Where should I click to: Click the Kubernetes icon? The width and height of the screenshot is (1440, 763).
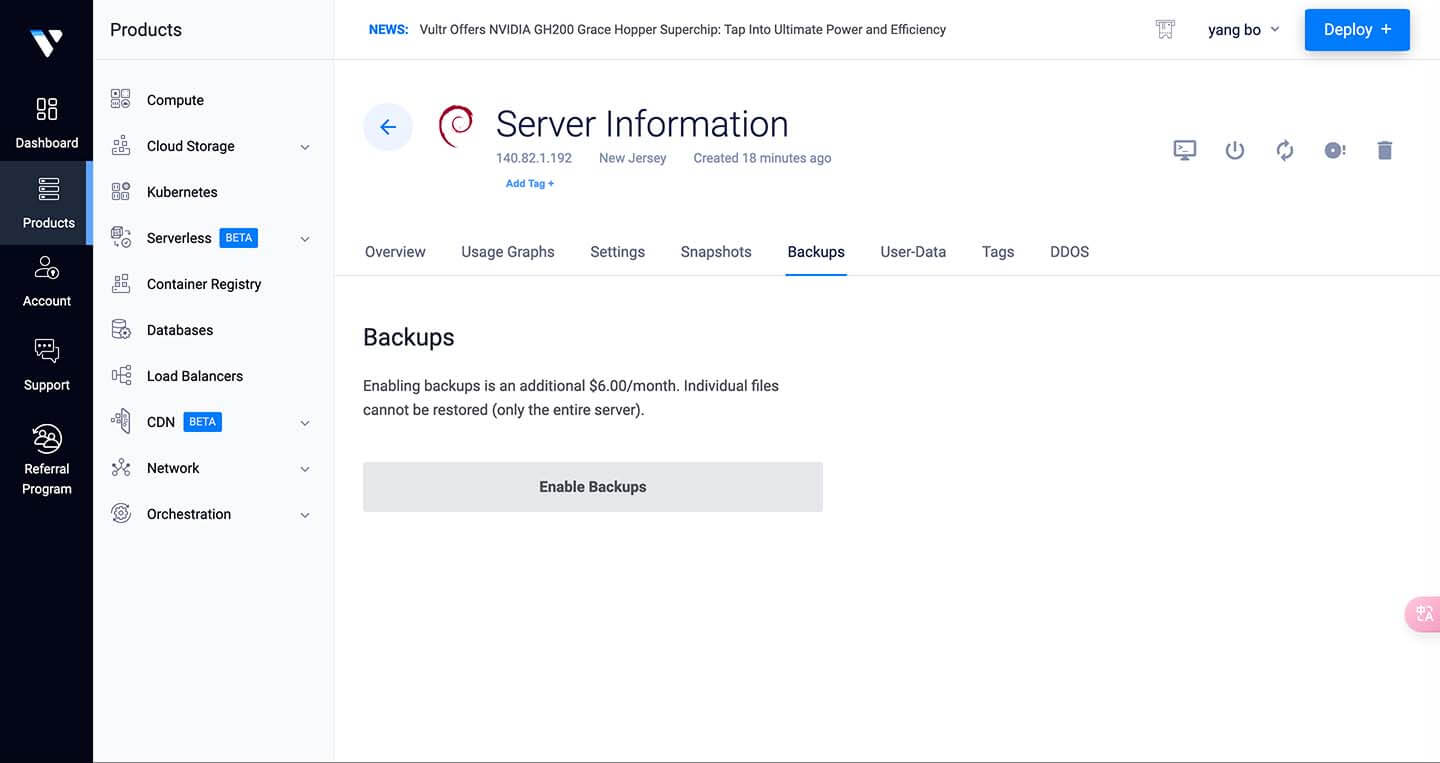(121, 191)
